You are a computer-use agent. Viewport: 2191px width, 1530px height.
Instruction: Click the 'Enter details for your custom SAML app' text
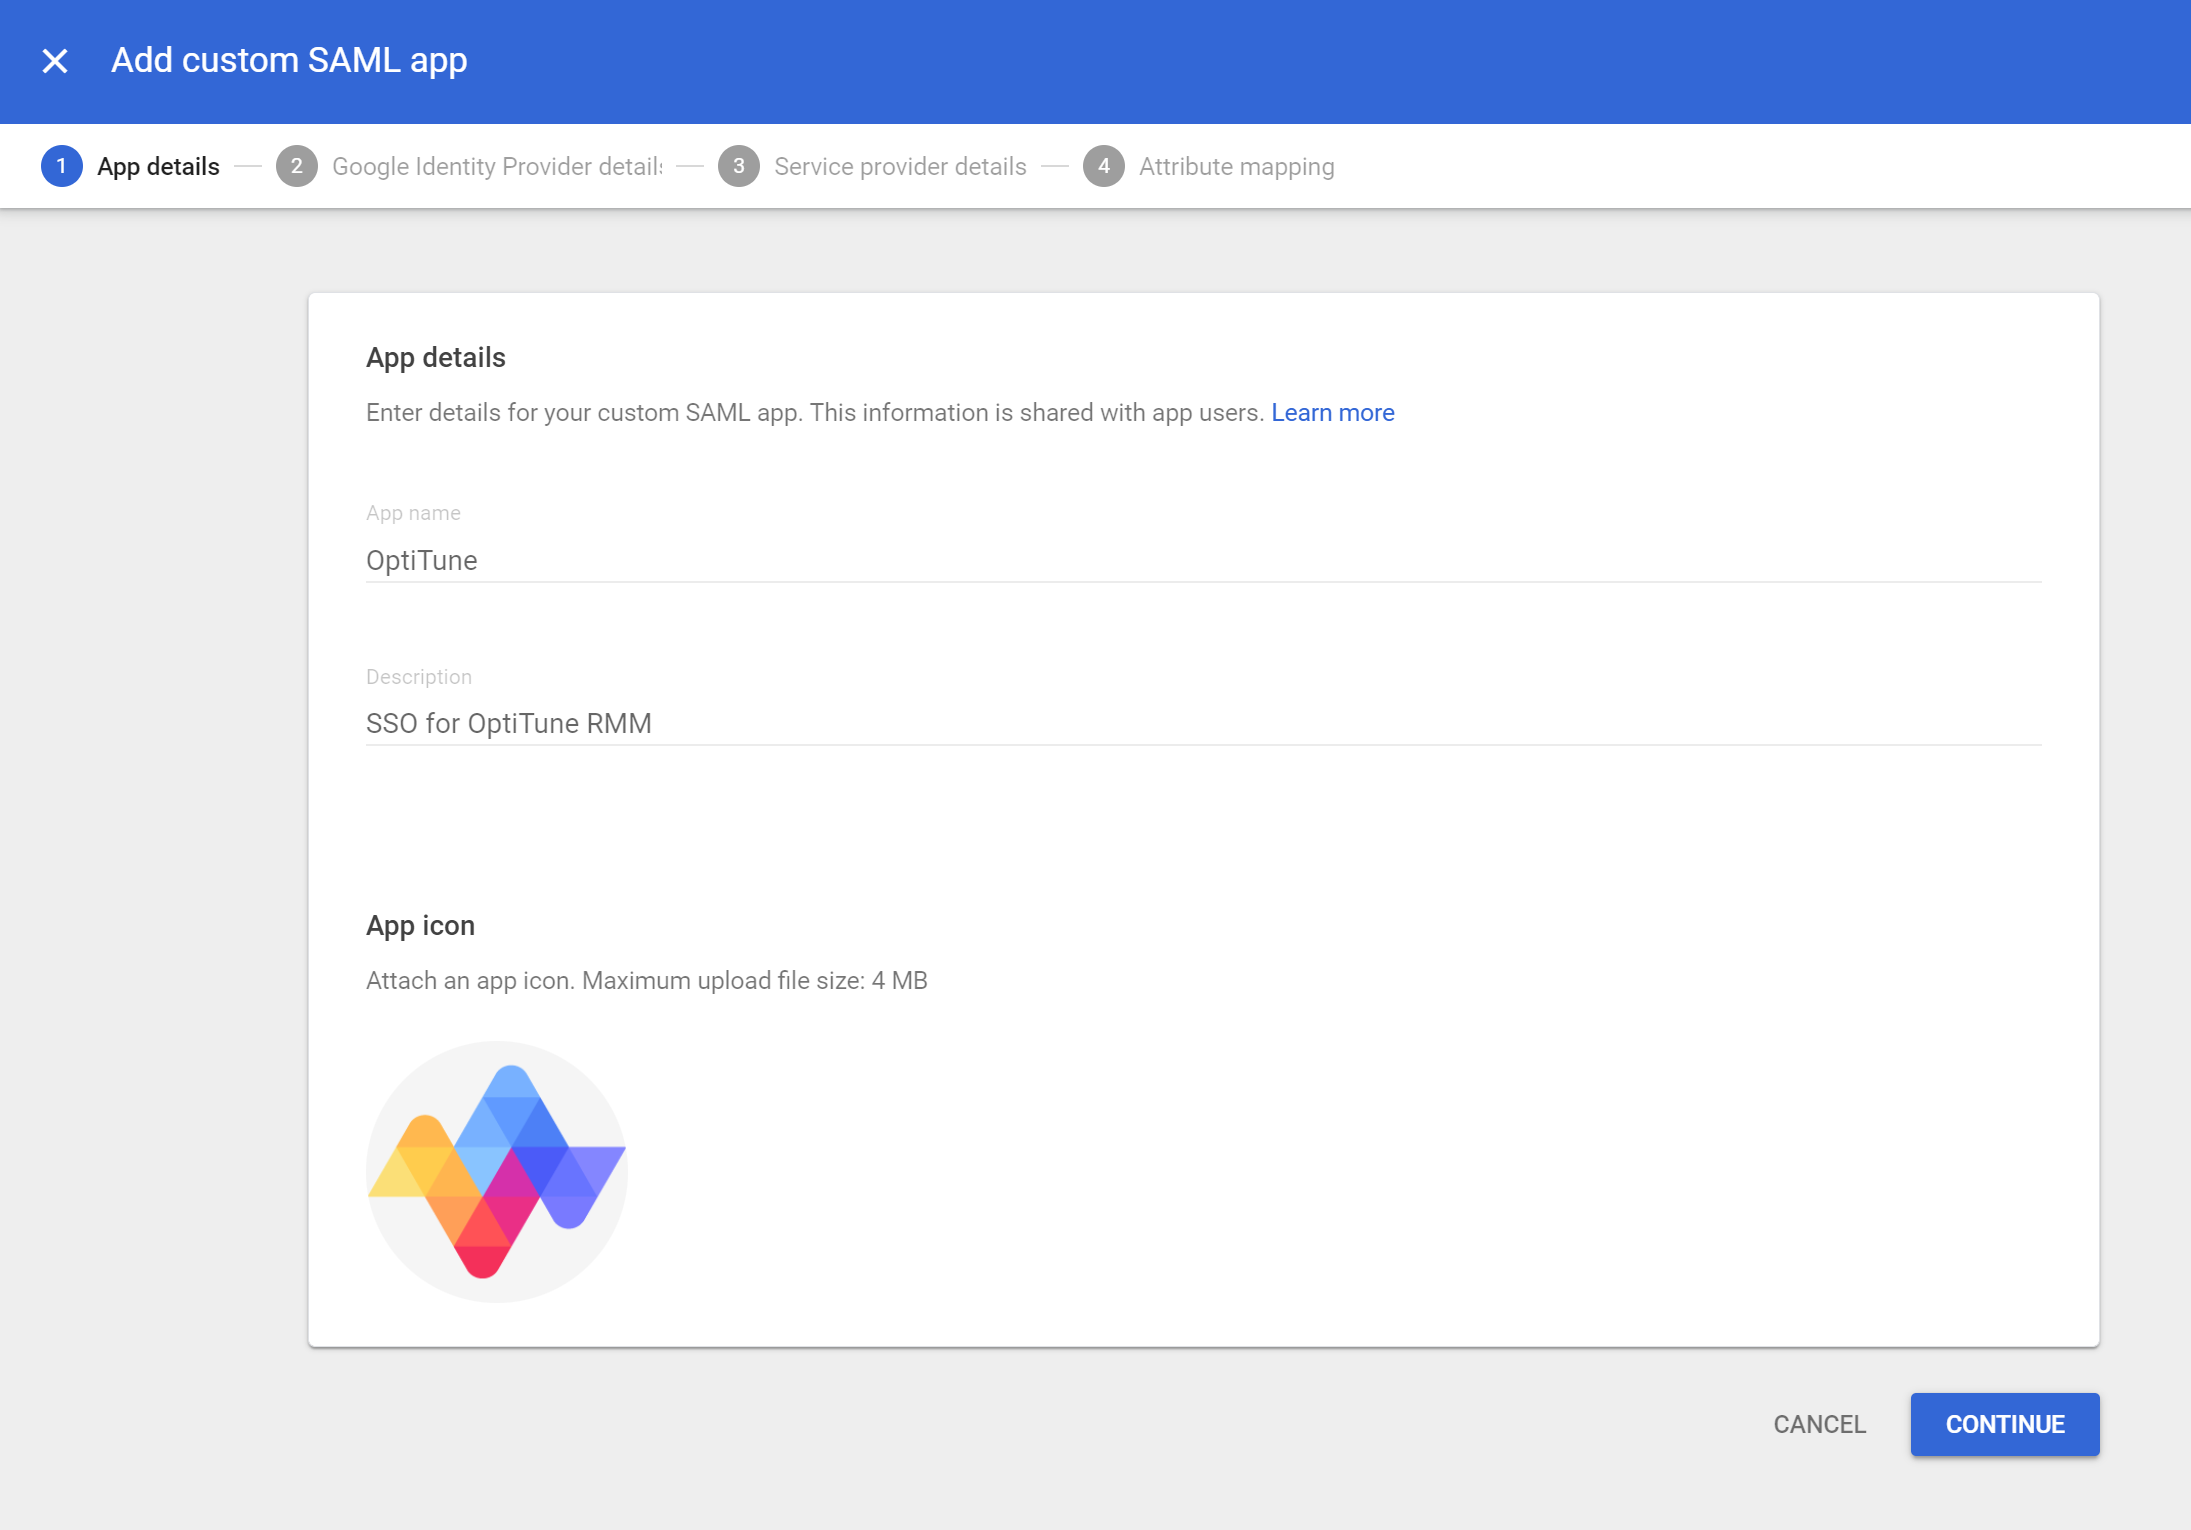click(582, 413)
